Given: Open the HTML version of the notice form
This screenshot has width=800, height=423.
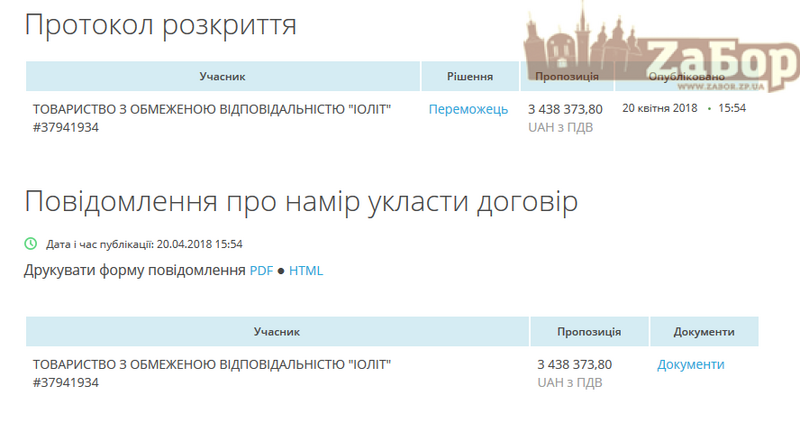Looking at the screenshot, I should [306, 271].
